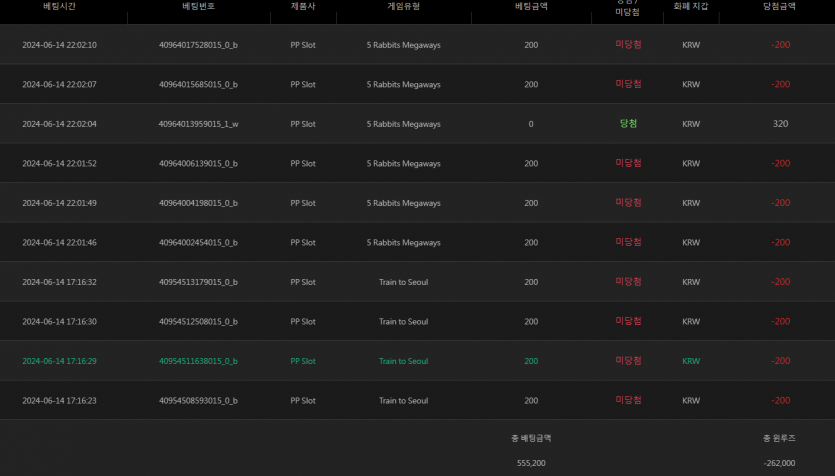Click the green Train to Seoul entry

(x=403, y=362)
